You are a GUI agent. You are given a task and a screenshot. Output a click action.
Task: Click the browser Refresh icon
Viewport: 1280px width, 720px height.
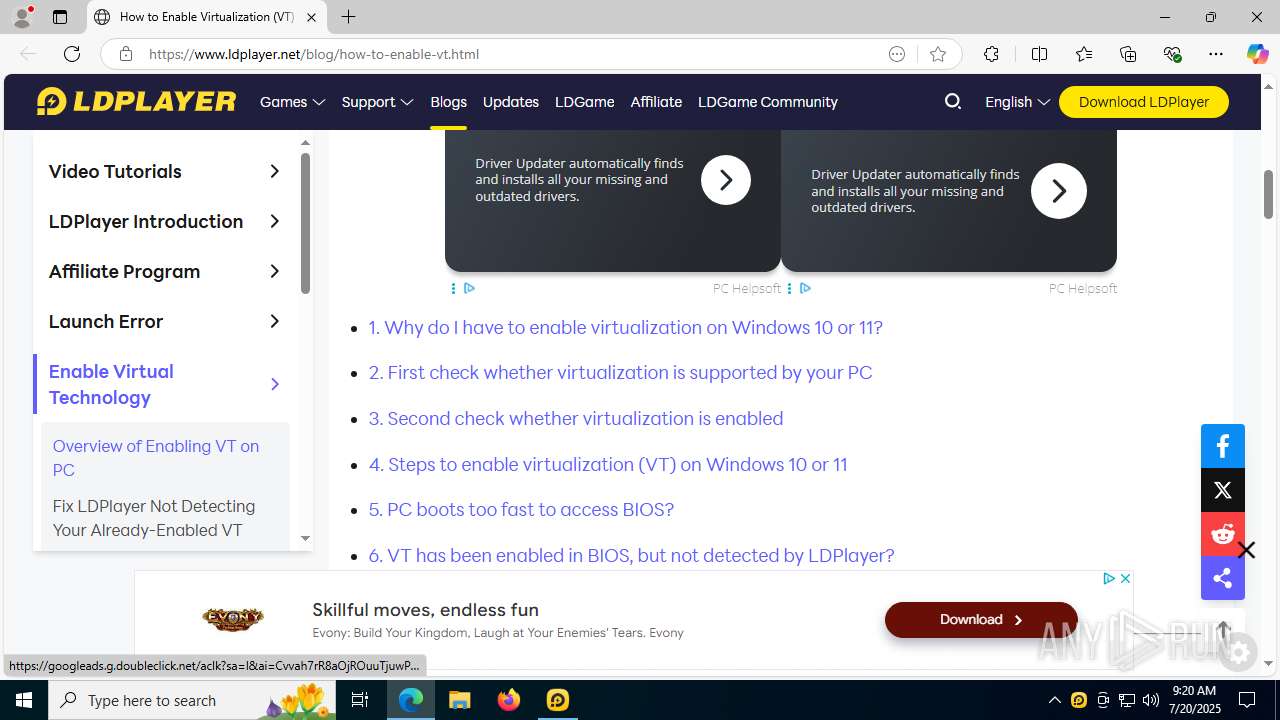coord(72,54)
